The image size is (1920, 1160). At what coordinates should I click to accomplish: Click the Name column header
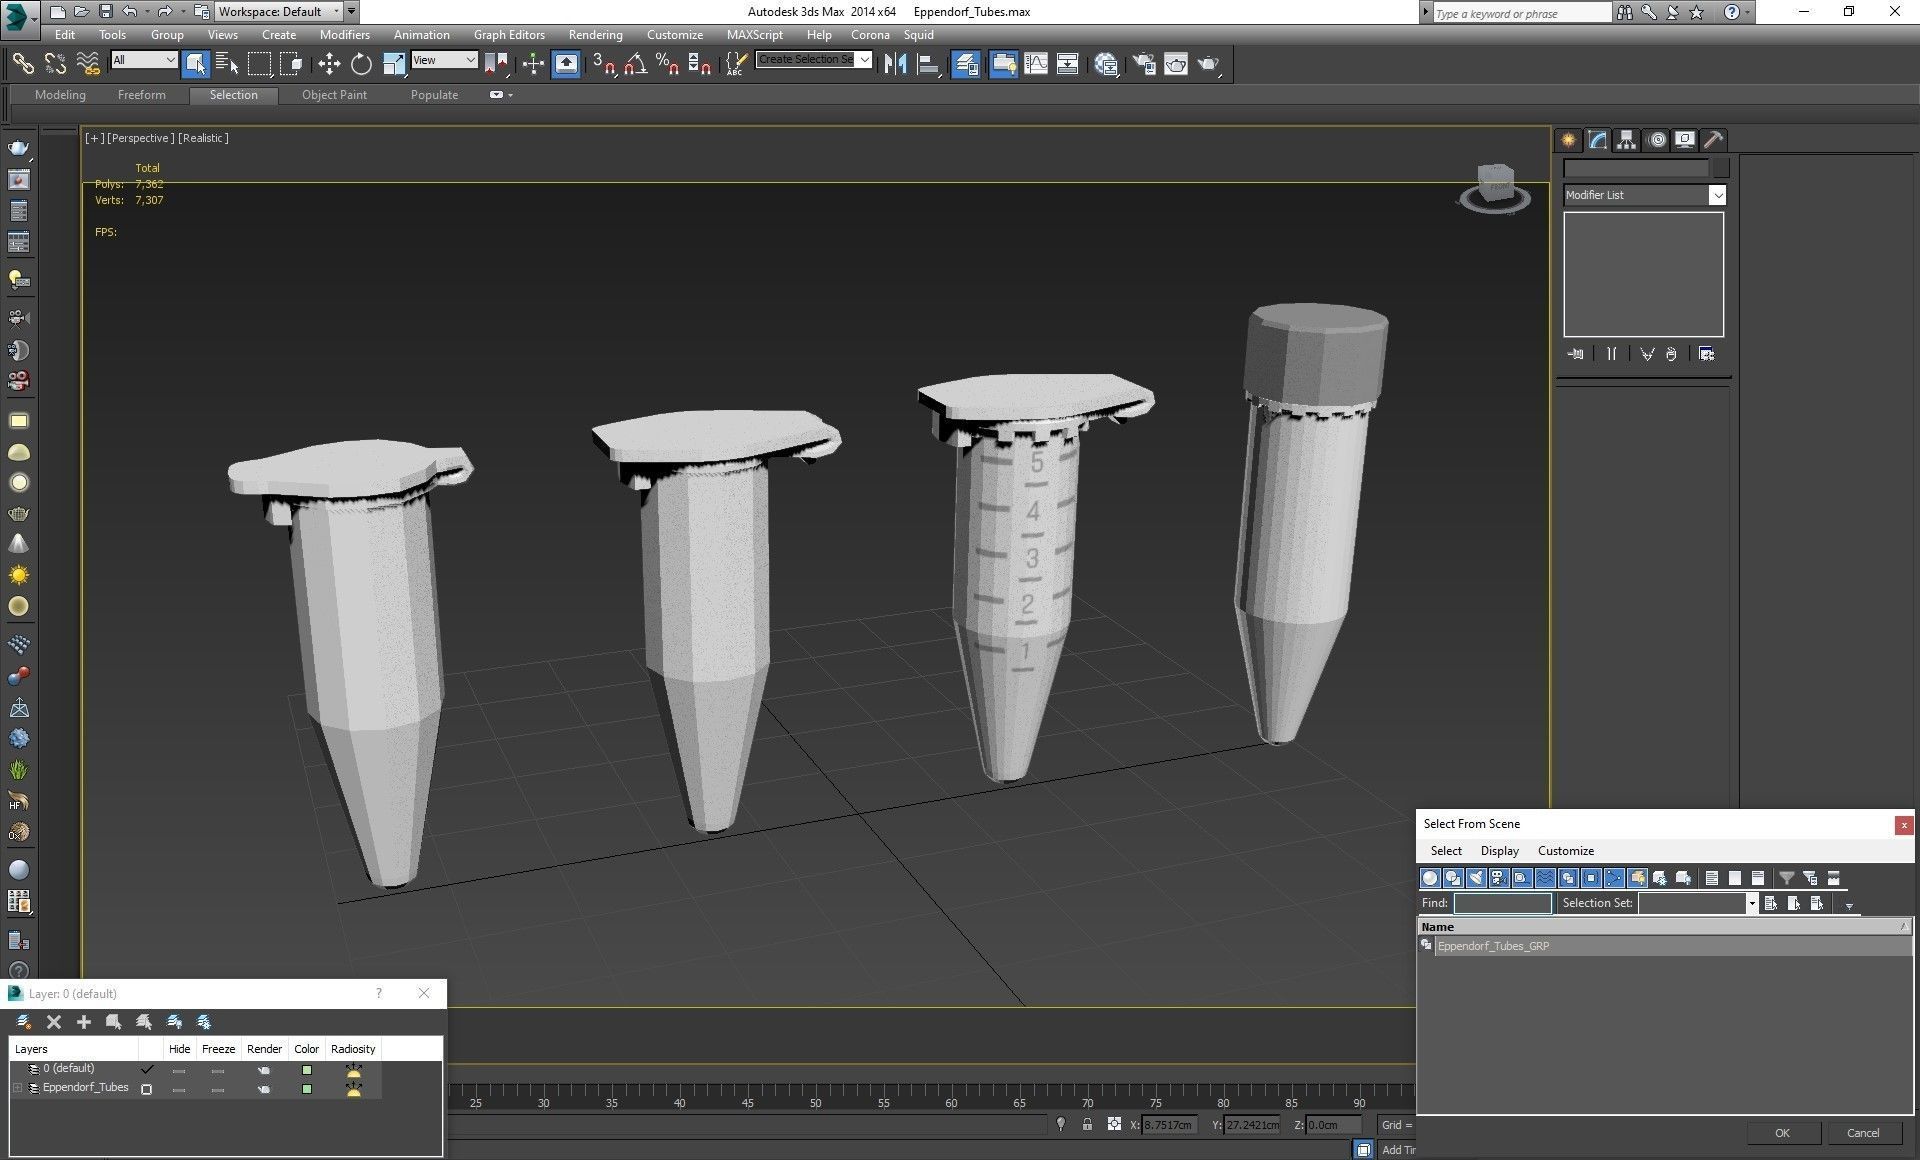click(1665, 927)
